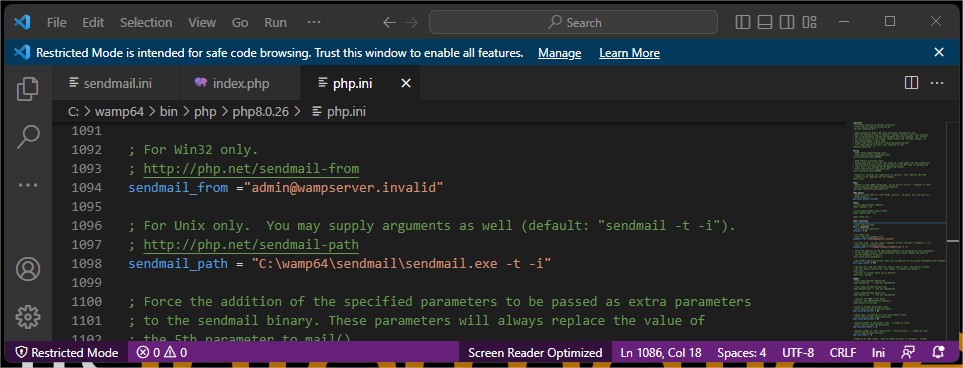The width and height of the screenshot is (963, 368).
Task: Show additional views ellipsis in activity bar
Action: coord(28,184)
